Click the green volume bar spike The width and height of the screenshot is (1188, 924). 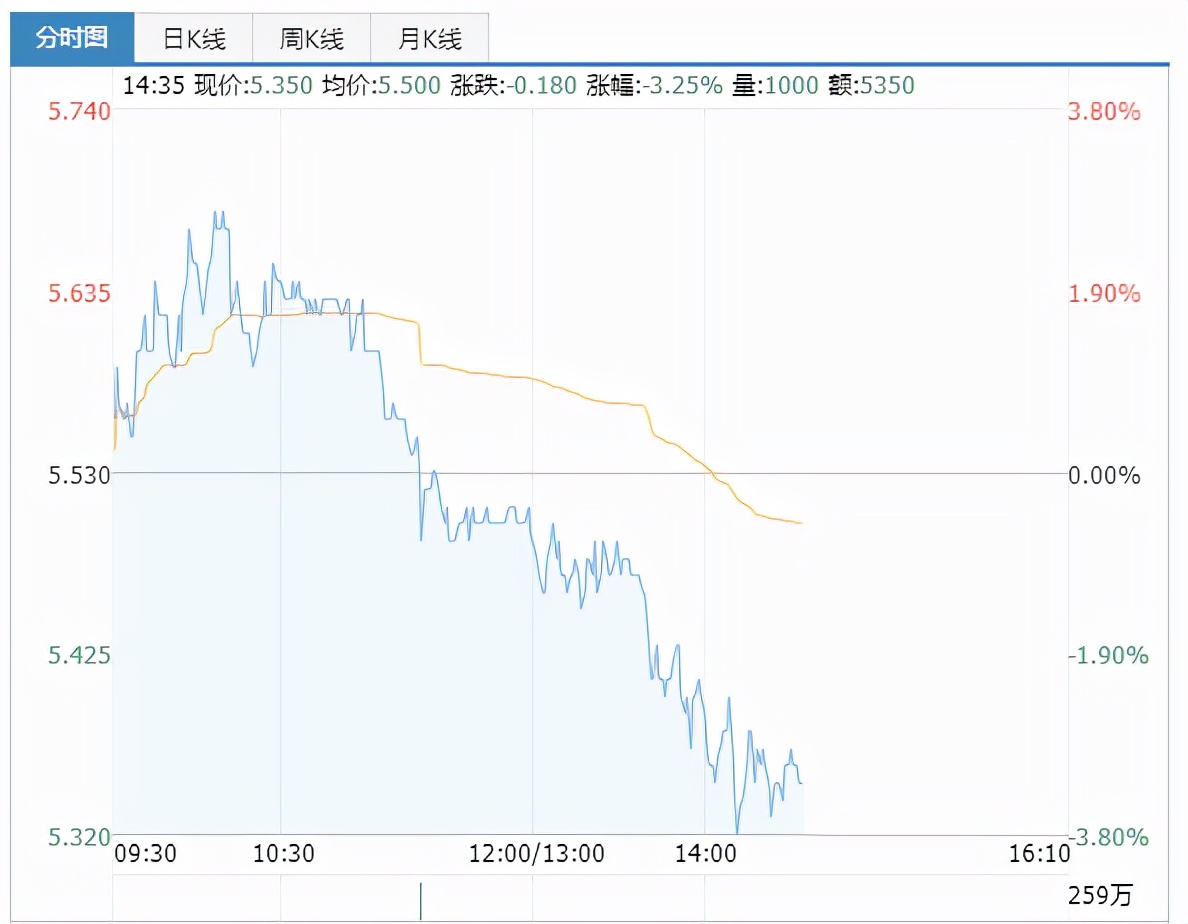(x=421, y=900)
